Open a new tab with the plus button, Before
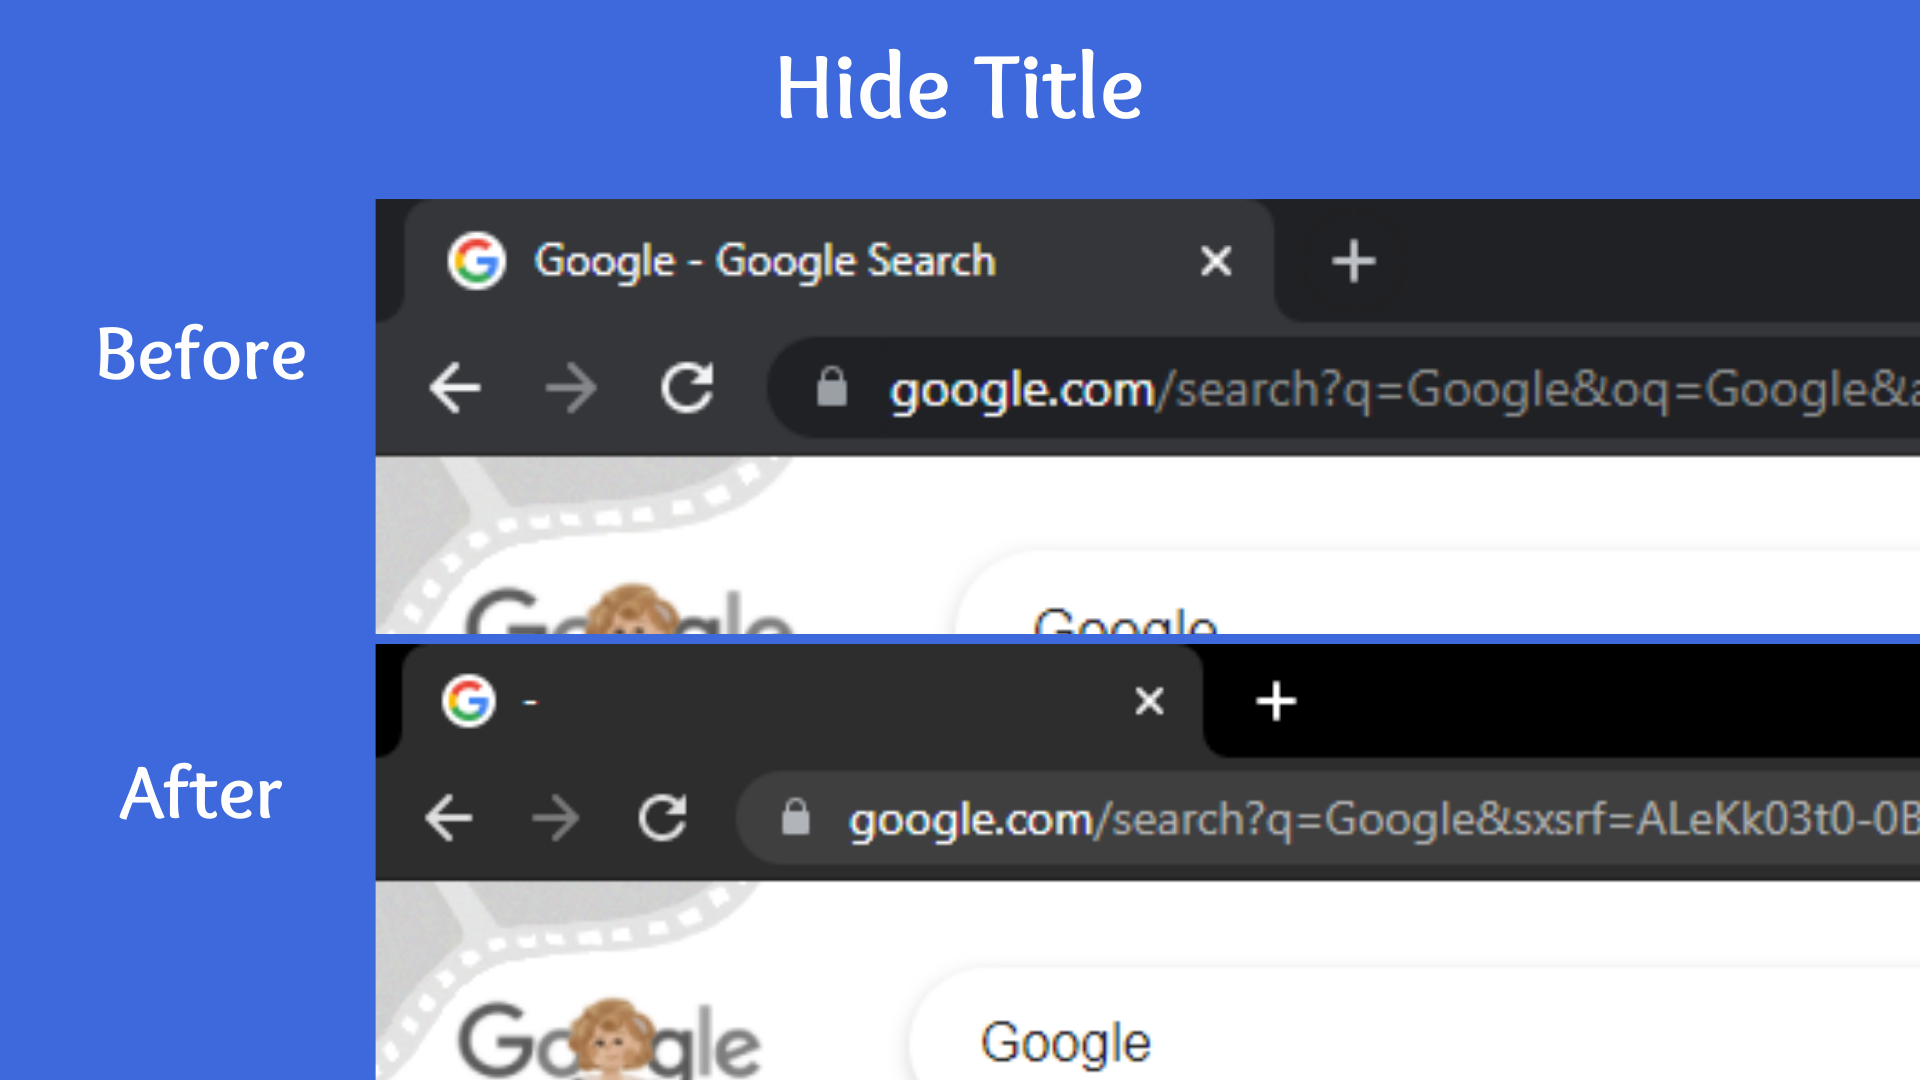 tap(1353, 261)
